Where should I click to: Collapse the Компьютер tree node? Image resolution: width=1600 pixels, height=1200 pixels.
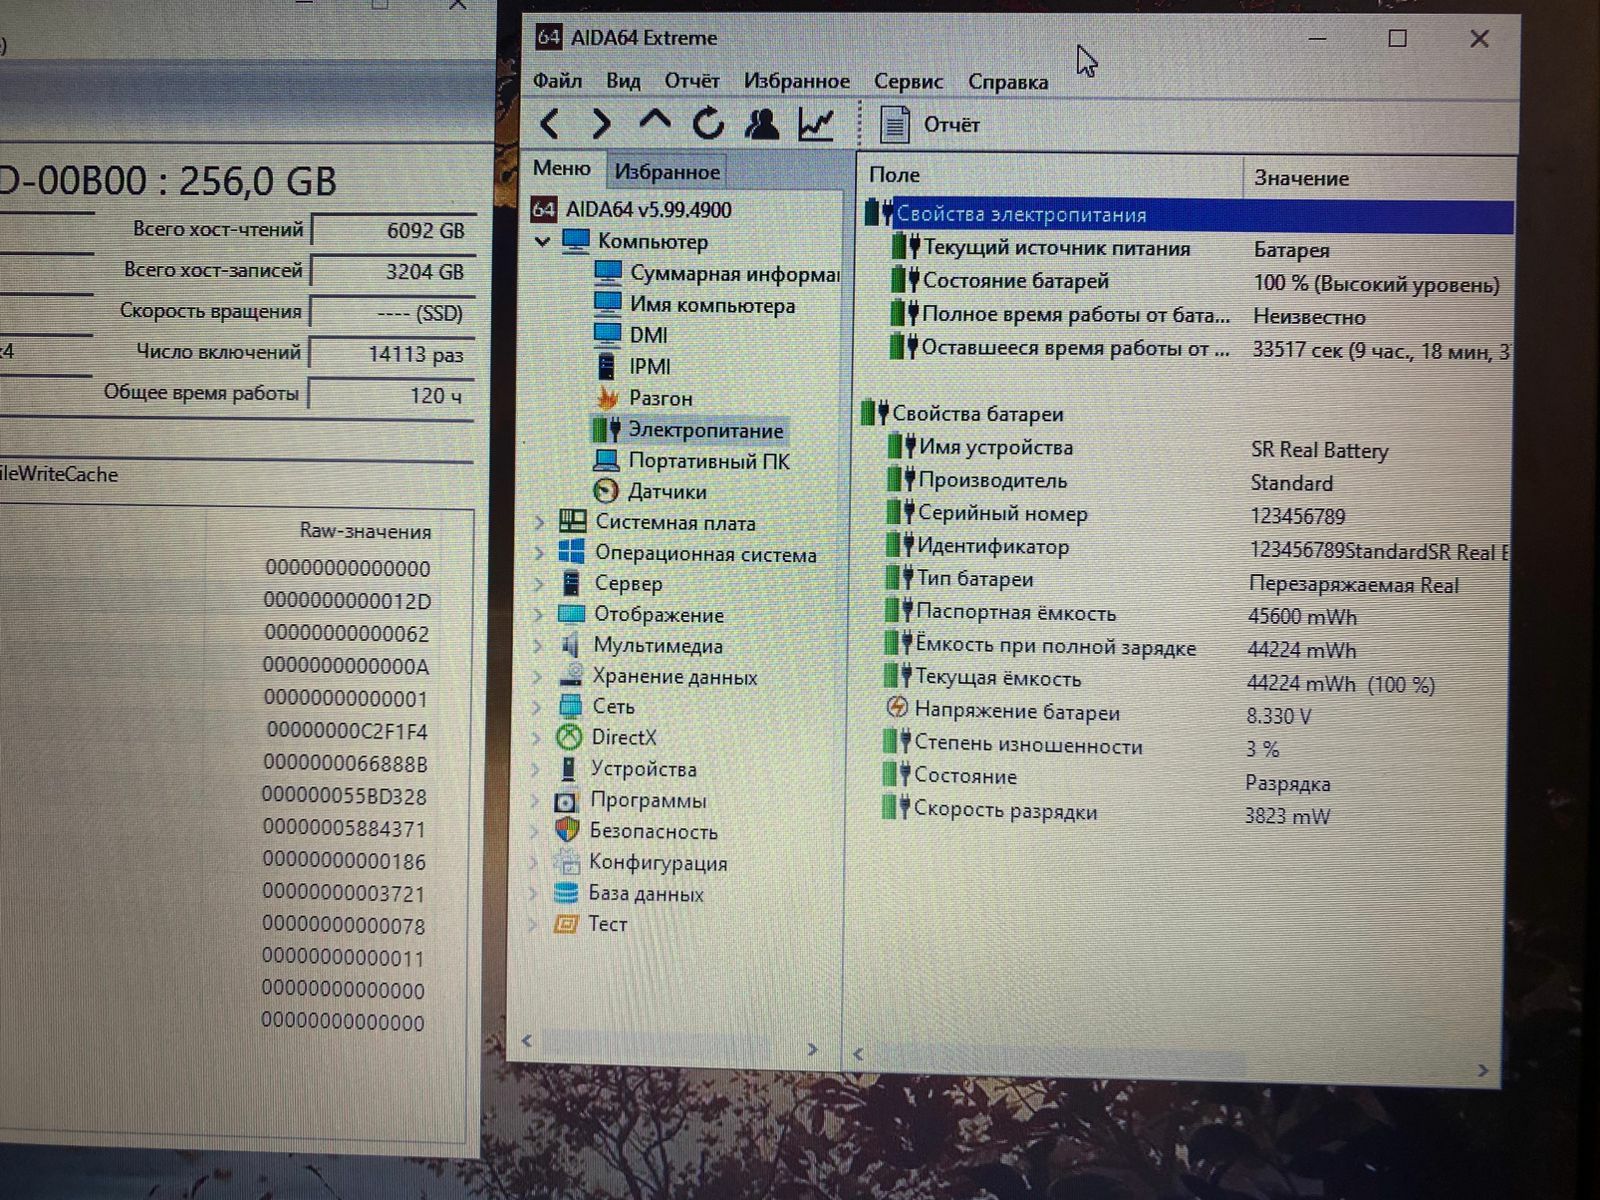pos(543,242)
